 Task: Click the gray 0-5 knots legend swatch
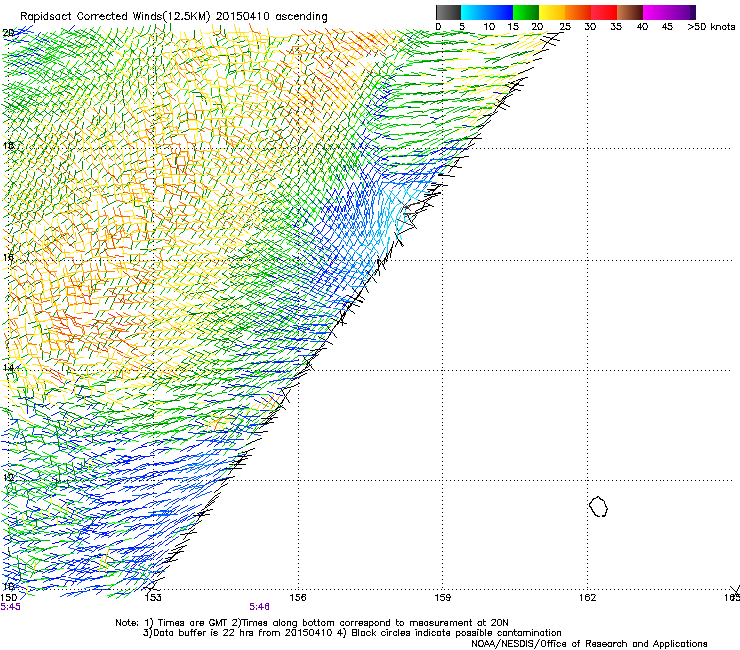pyautogui.click(x=448, y=12)
